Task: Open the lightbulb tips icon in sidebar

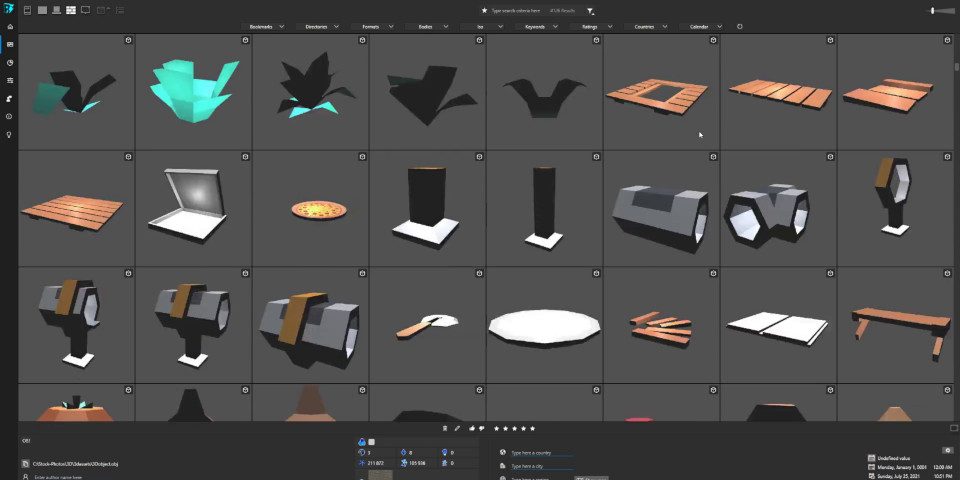Action: 9,134
